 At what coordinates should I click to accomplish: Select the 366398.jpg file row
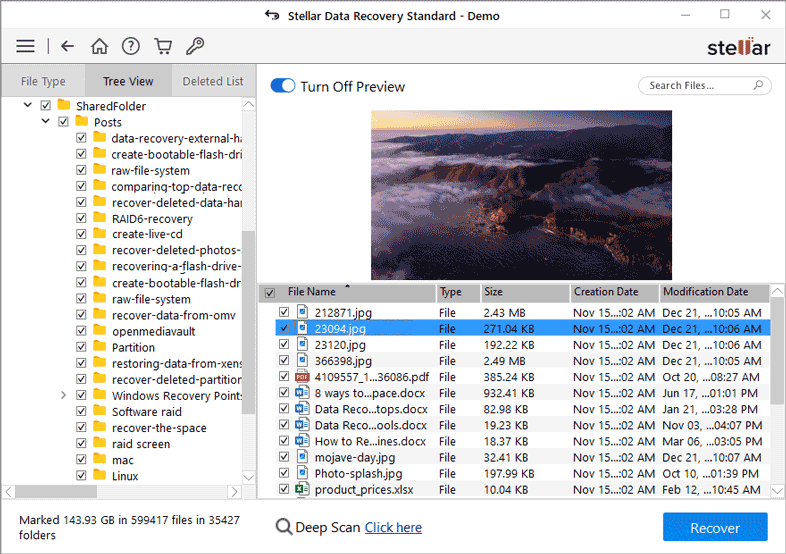(x=522, y=361)
